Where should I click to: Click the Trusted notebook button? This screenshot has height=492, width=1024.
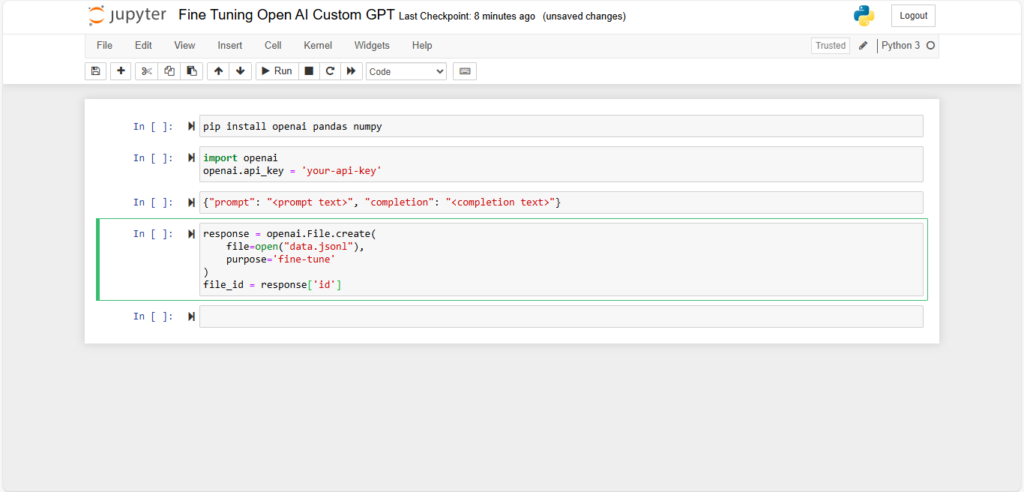click(831, 46)
